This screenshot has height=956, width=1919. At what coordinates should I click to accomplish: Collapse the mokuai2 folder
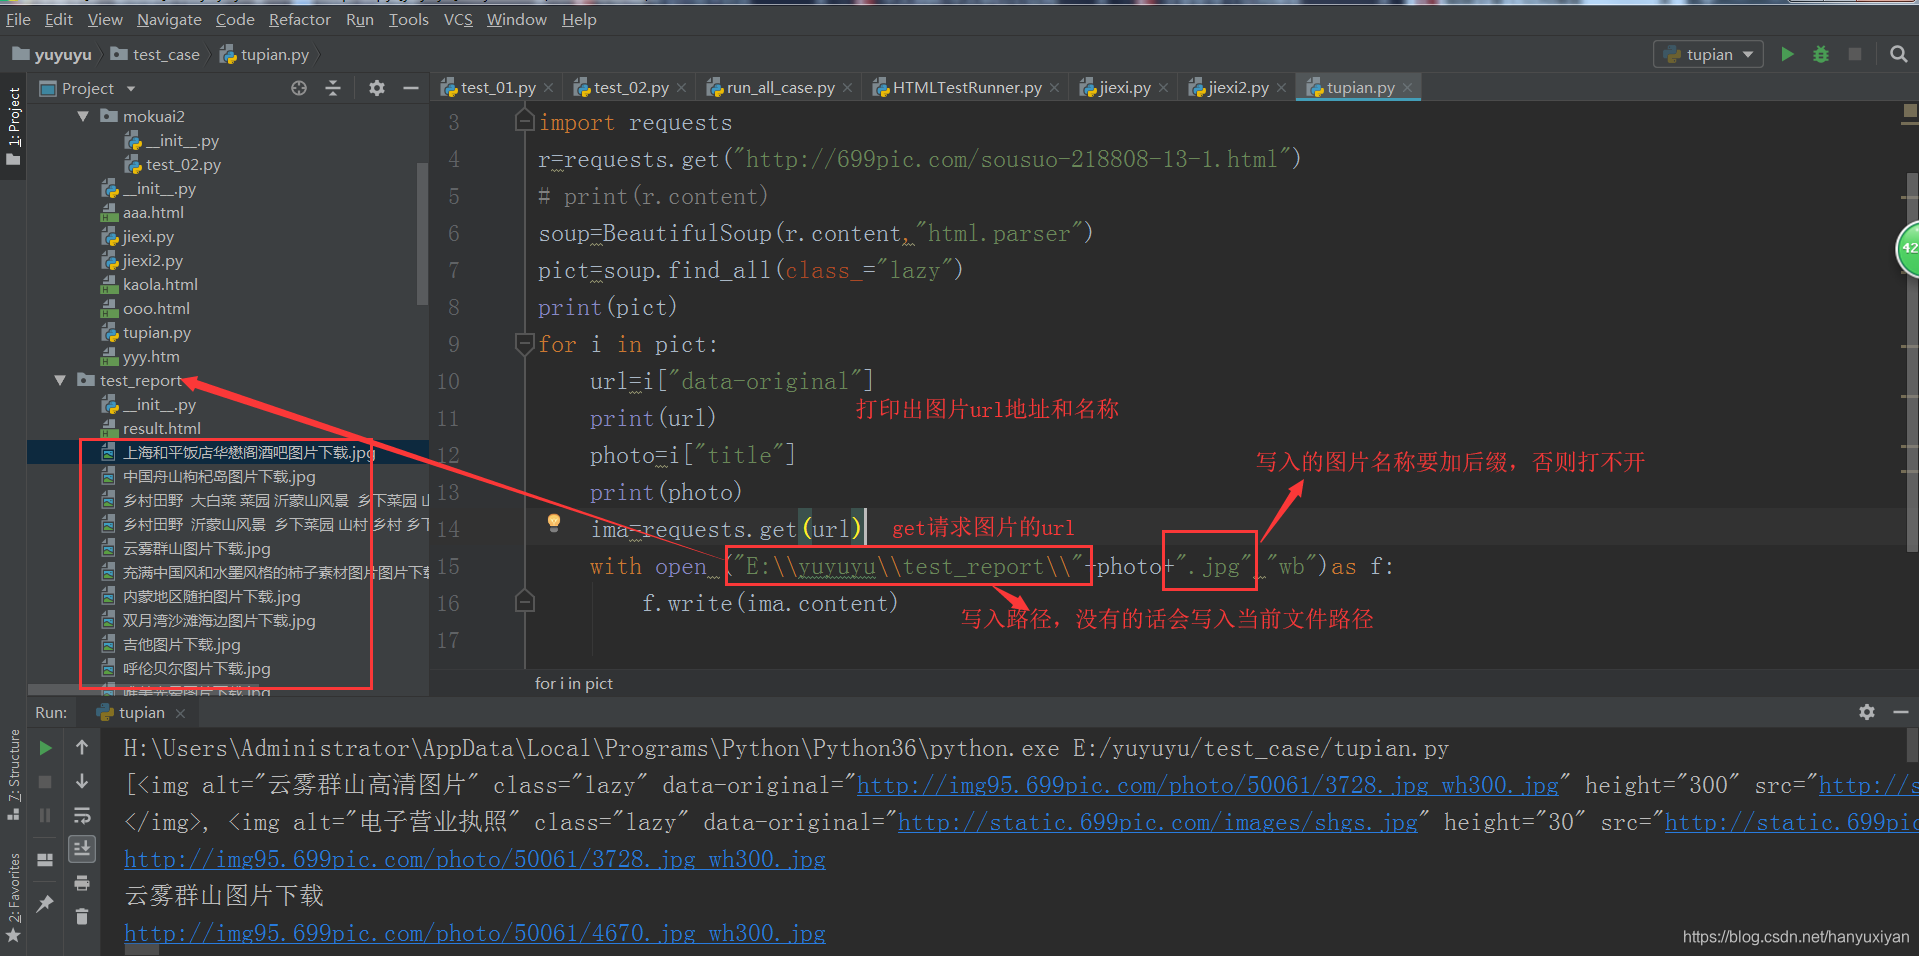(83, 116)
